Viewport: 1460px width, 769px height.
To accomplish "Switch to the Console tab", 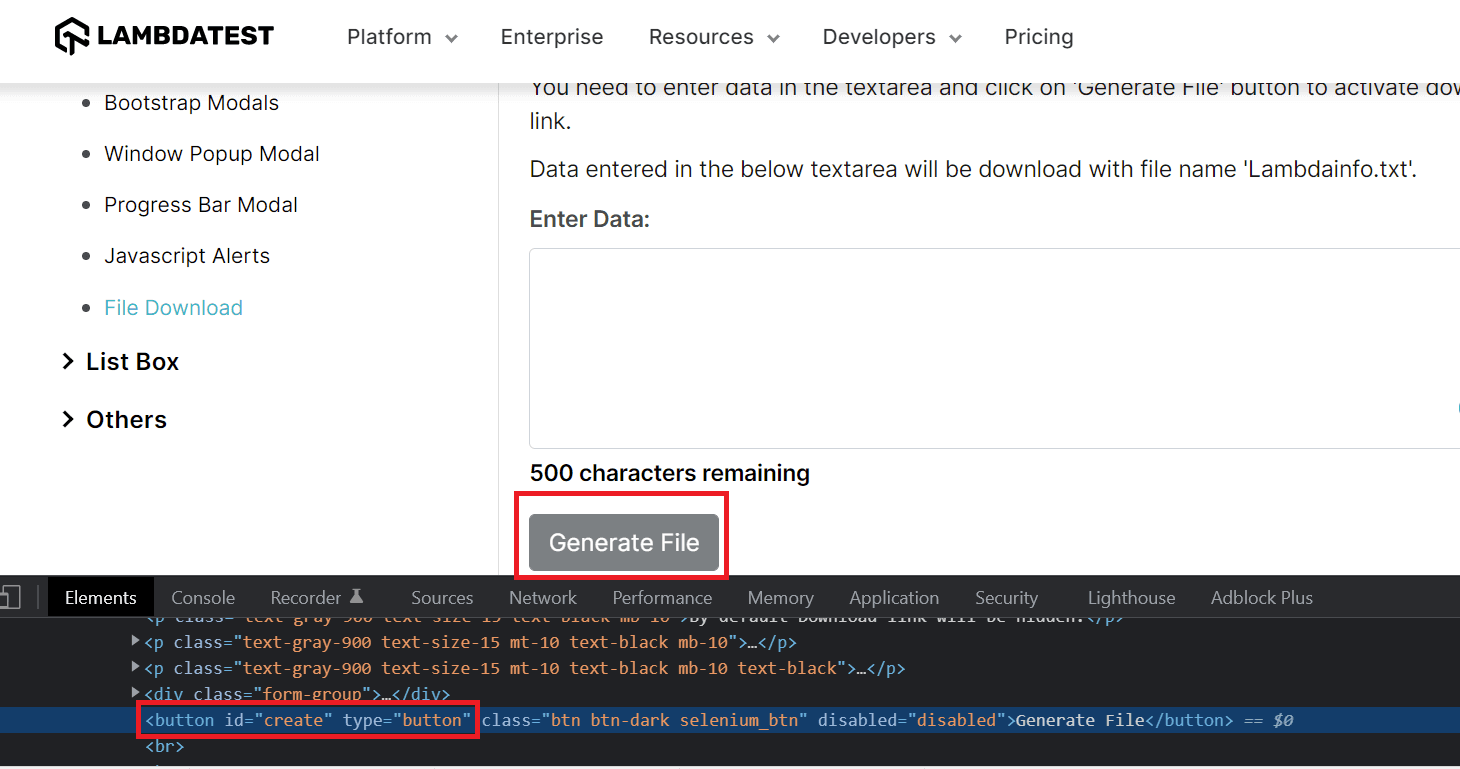I will (x=203, y=597).
